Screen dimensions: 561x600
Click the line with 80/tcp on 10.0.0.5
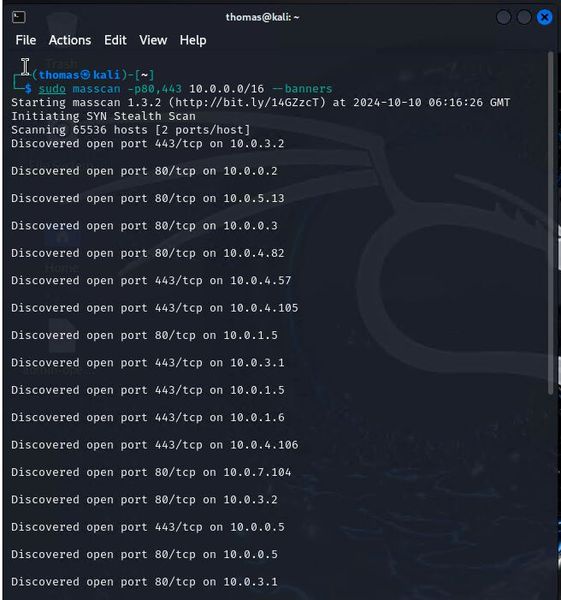144,554
